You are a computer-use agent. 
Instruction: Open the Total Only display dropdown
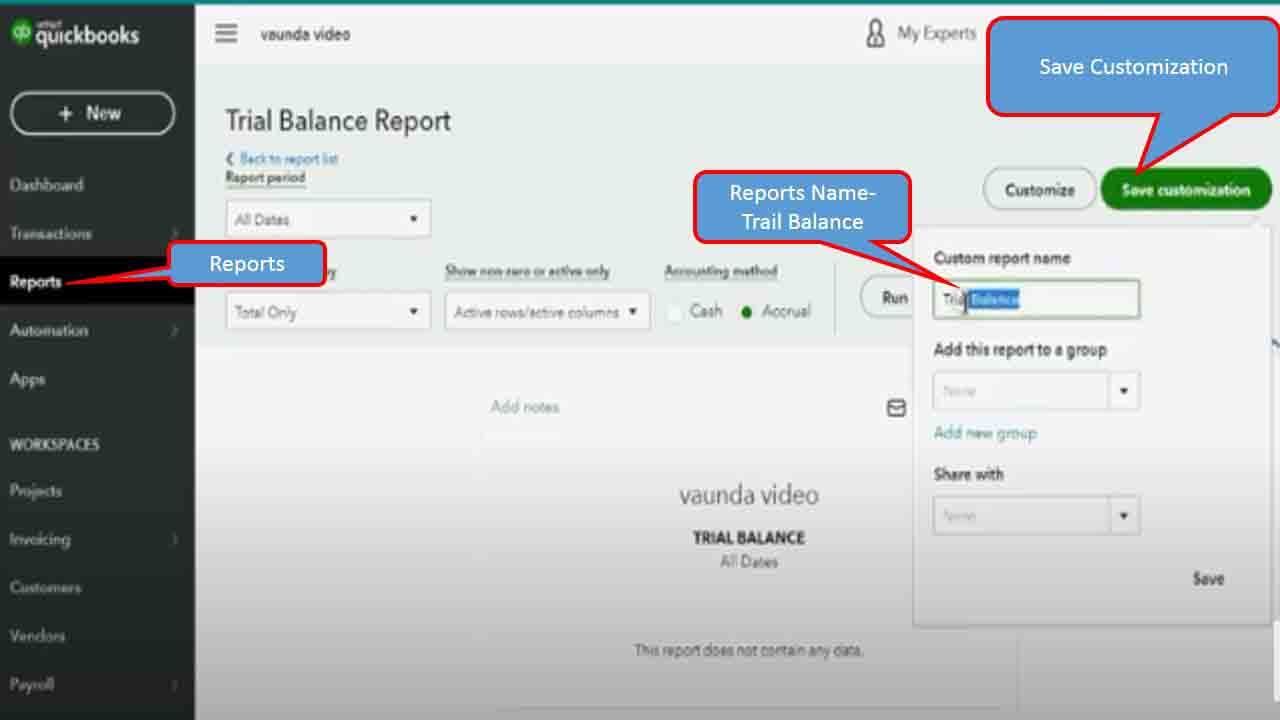(x=328, y=311)
